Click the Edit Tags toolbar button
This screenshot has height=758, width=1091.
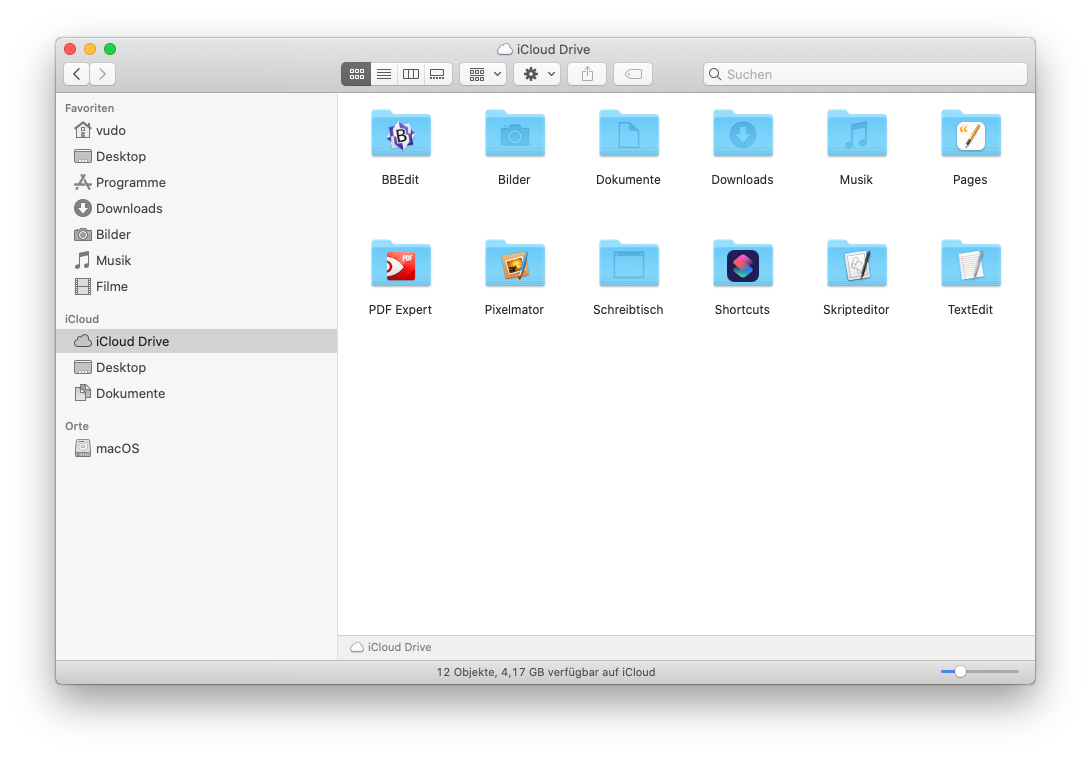tap(633, 74)
